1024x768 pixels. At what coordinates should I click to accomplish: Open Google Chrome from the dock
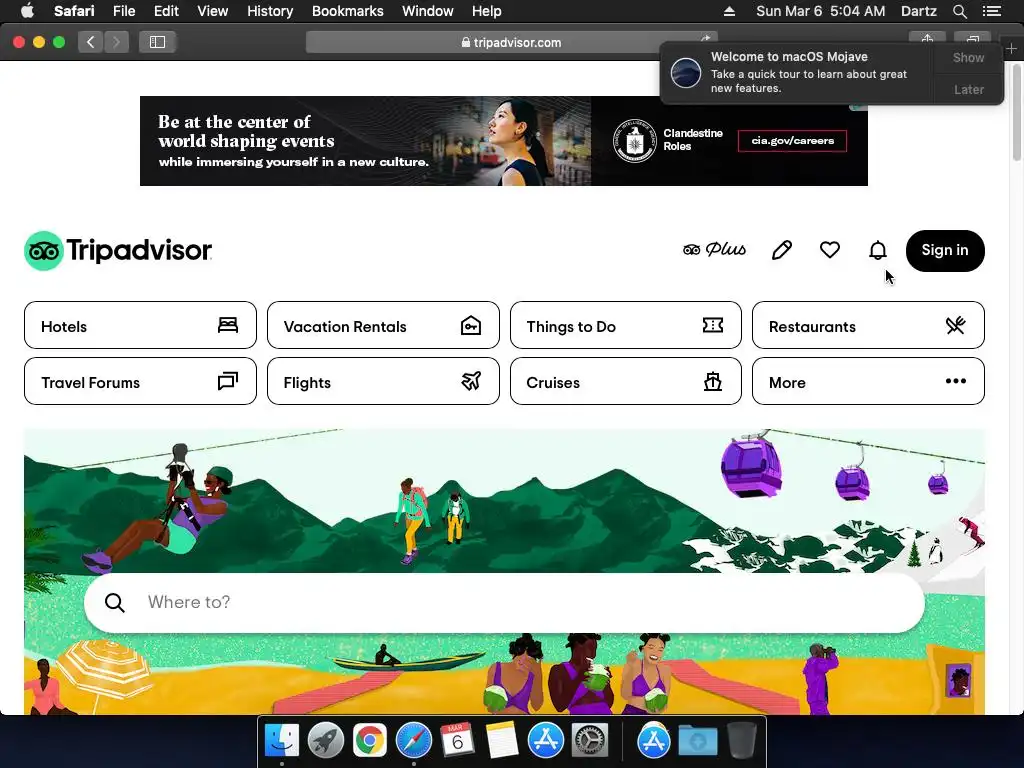coord(370,740)
